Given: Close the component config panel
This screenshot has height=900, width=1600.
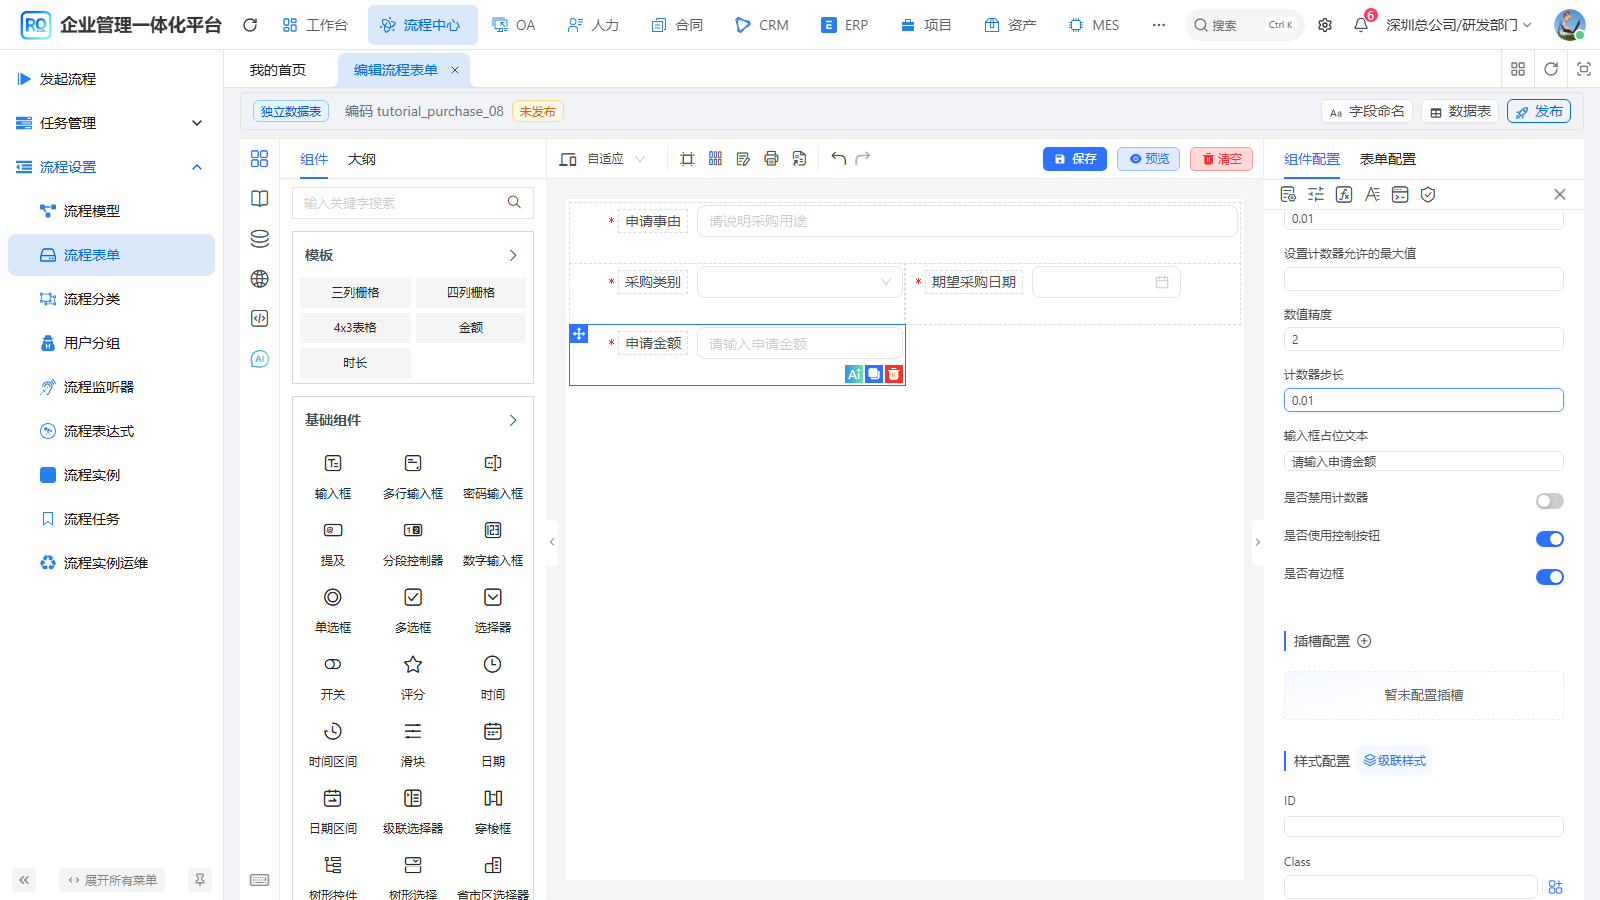Looking at the screenshot, I should point(1559,194).
